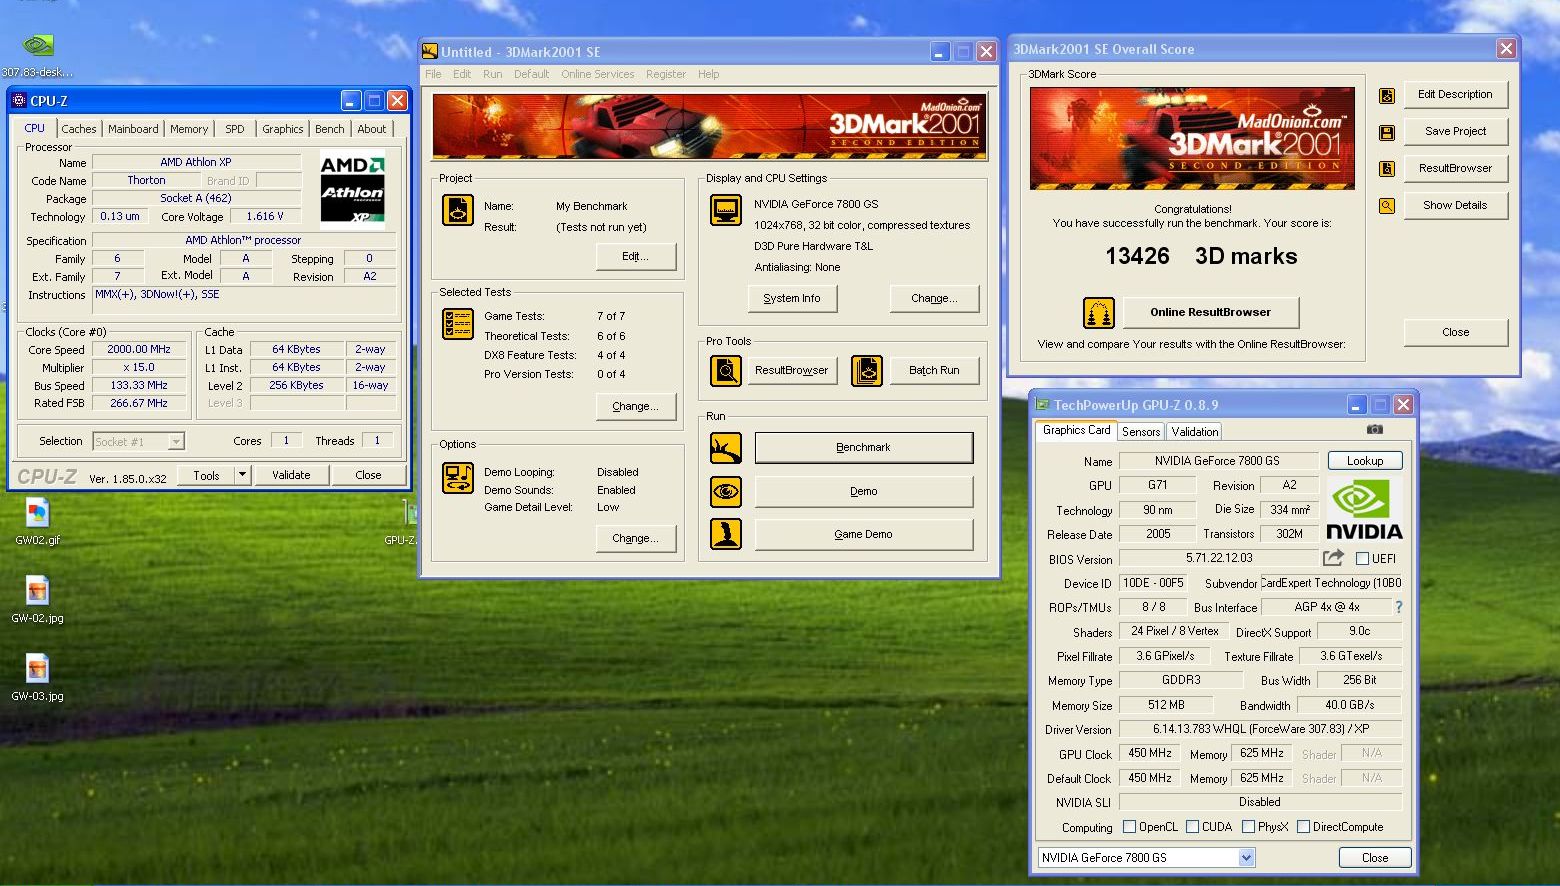The image size is (1560, 886).
Task: Click the NVIDIA logo in GPU-Z
Action: click(1364, 510)
